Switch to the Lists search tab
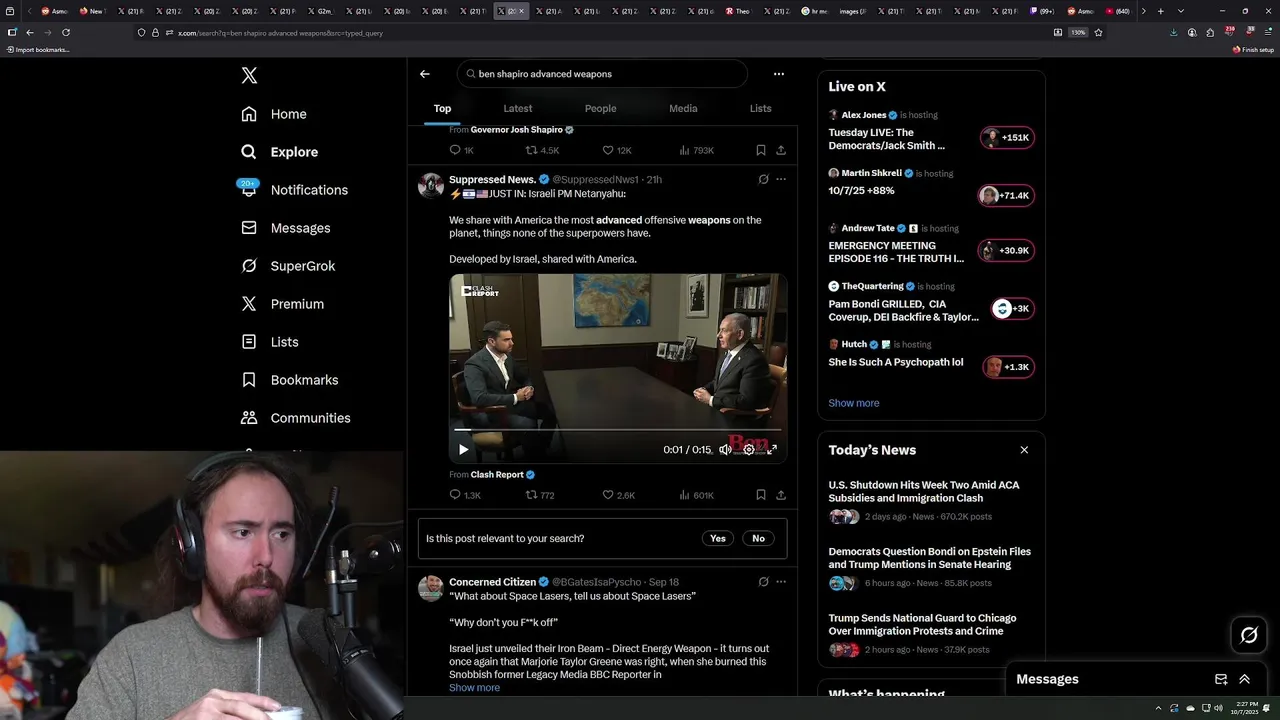The width and height of the screenshot is (1280, 720). [761, 108]
